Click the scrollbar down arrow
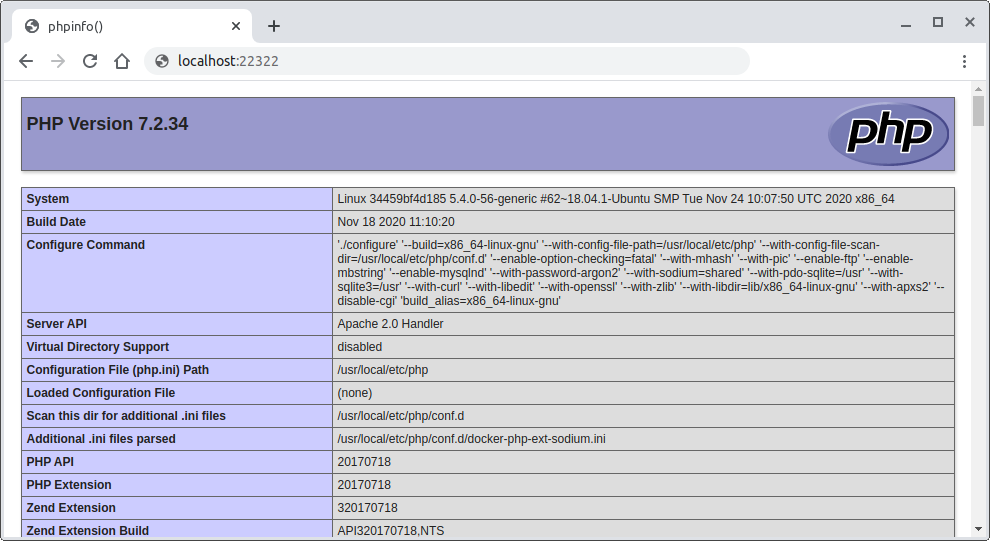This screenshot has width=990, height=541. [x=979, y=530]
